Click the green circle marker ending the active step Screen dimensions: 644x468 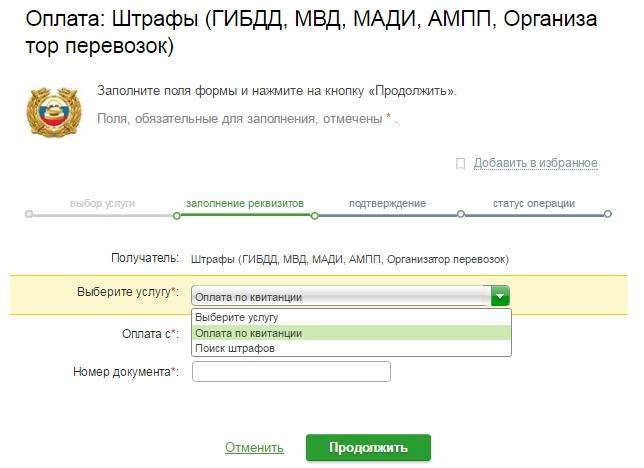tap(315, 214)
